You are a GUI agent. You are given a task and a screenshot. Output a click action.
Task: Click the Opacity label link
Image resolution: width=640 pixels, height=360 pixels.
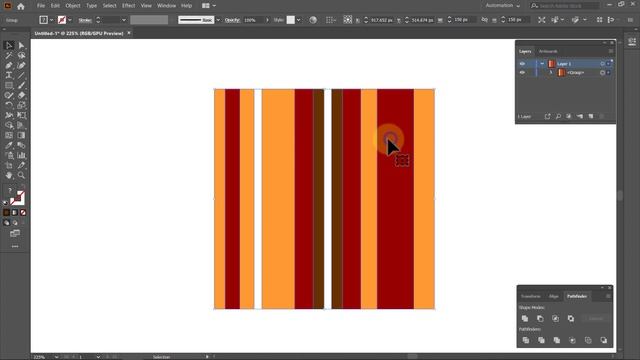[232, 20]
